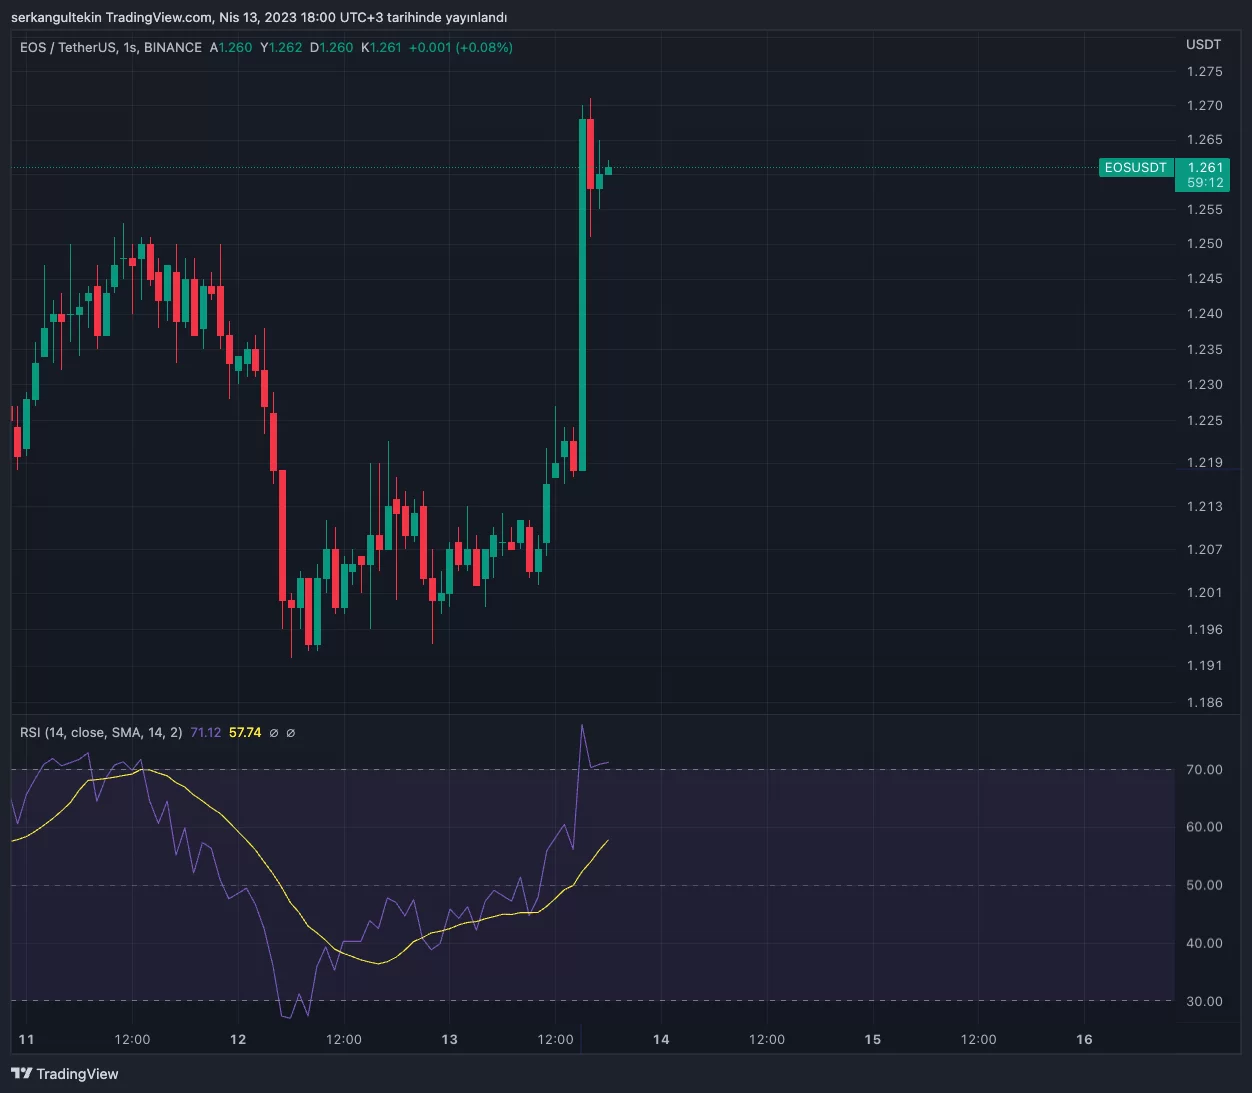
Task: Click the purple RSI value 71.12
Action: pyautogui.click(x=206, y=733)
